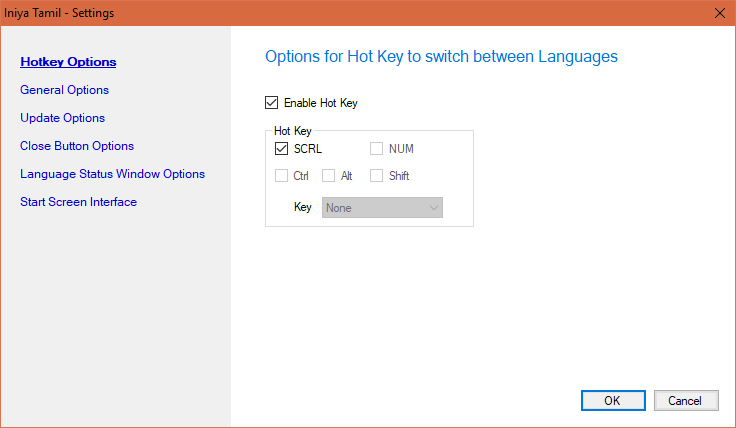Open the Hotkey Options section
This screenshot has width=736, height=428.
tap(68, 62)
